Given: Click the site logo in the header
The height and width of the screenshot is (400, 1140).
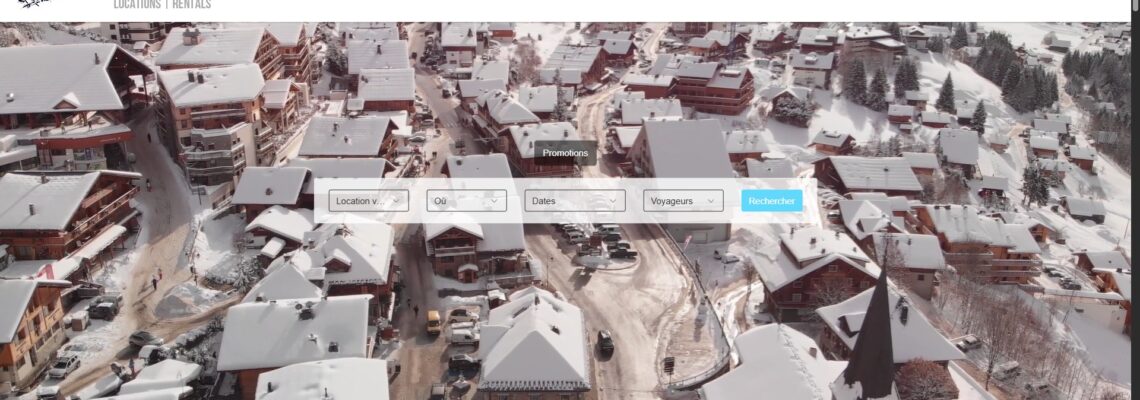Looking at the screenshot, I should [x=35, y=4].
